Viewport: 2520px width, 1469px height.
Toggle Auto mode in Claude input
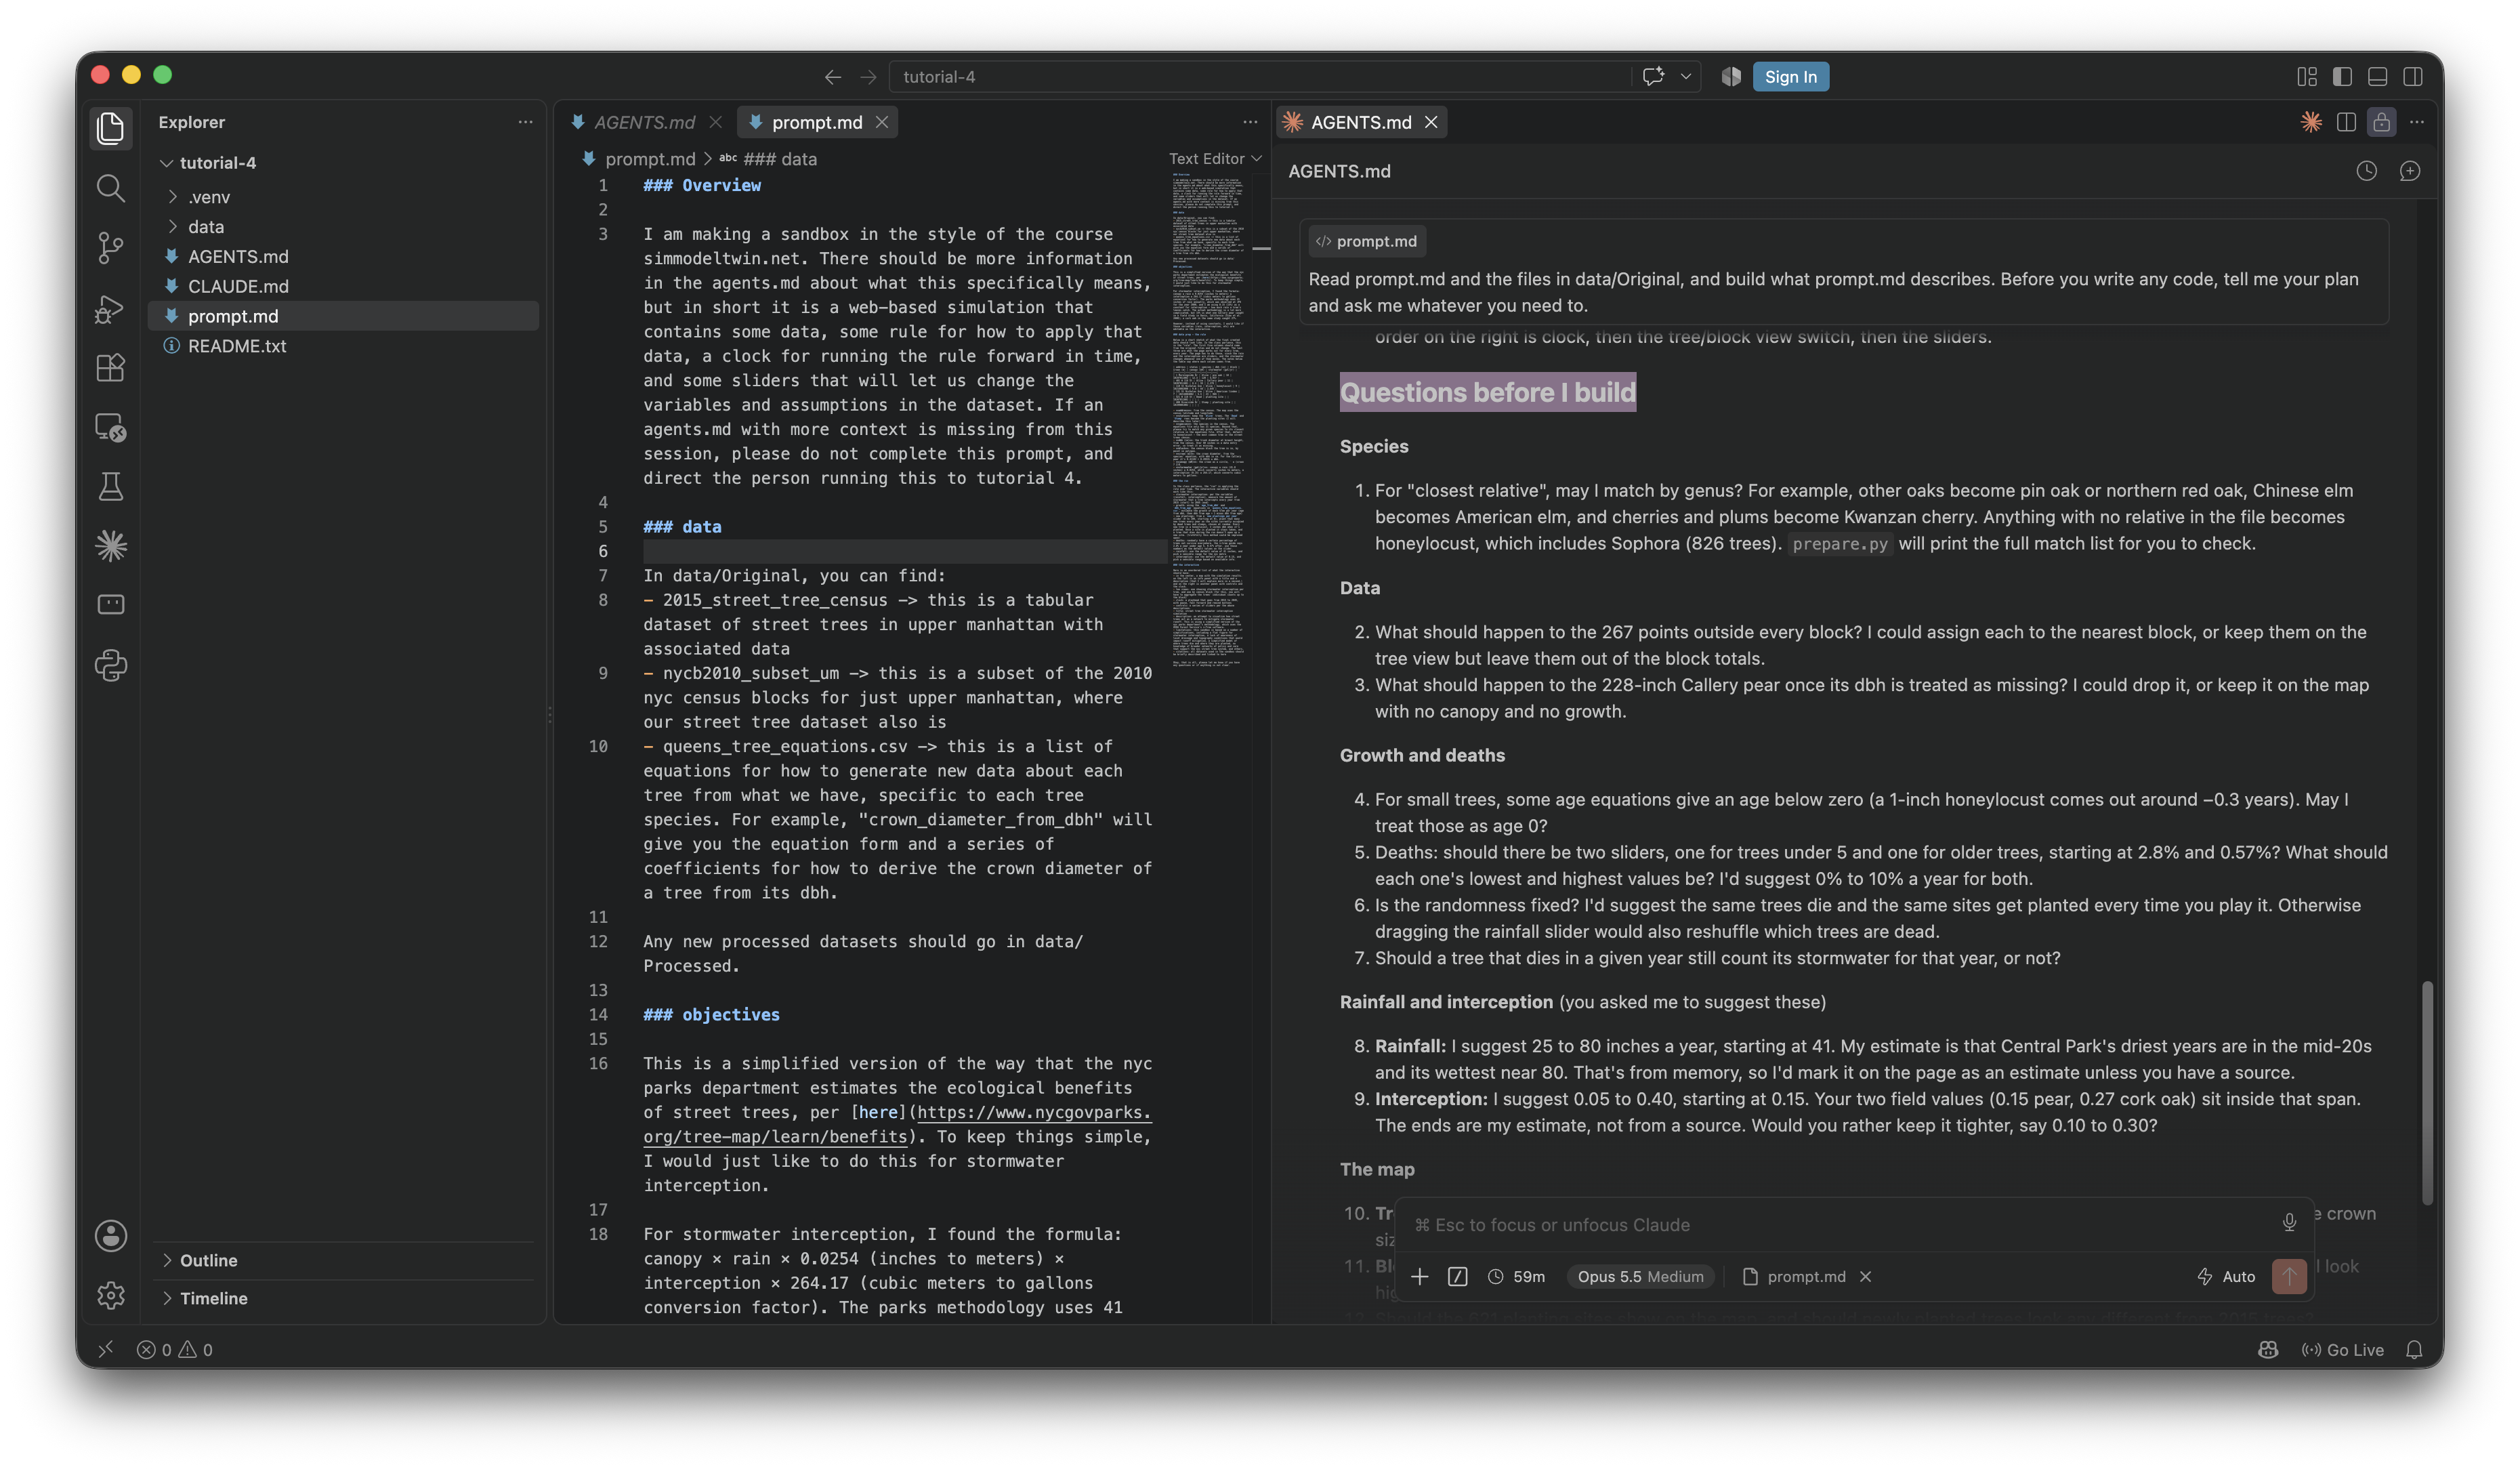coord(2226,1276)
